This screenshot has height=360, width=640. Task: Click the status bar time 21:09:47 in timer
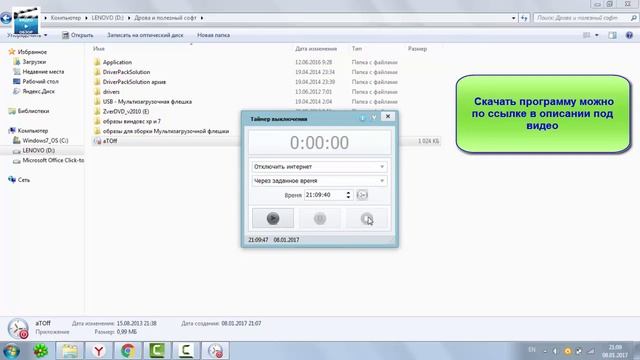[258, 240]
